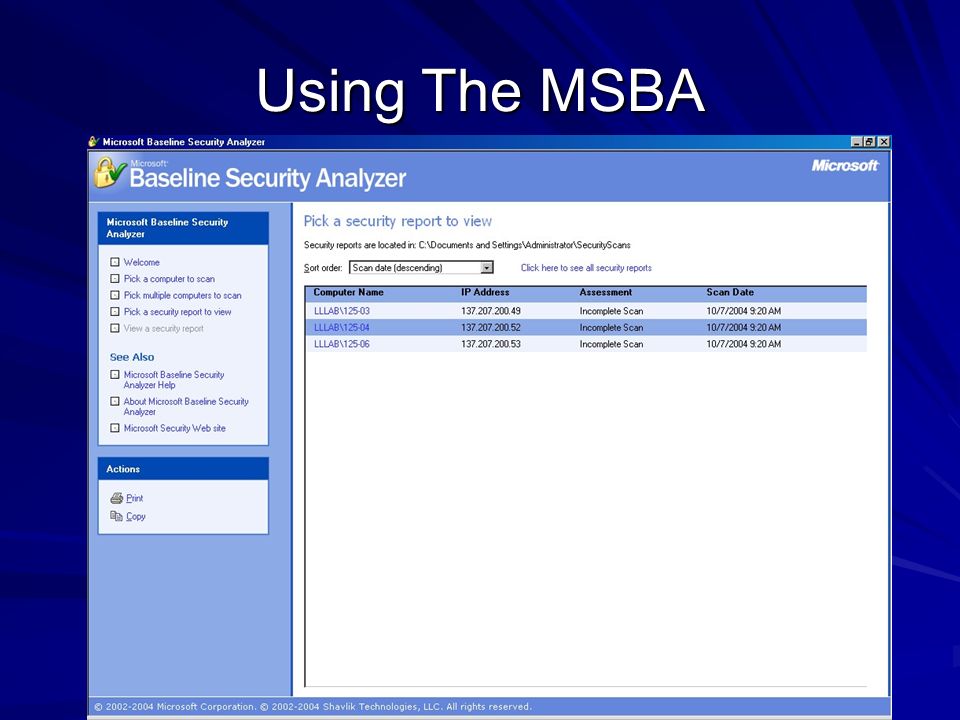
Task: Click the Computer Name column header
Action: [x=348, y=293]
